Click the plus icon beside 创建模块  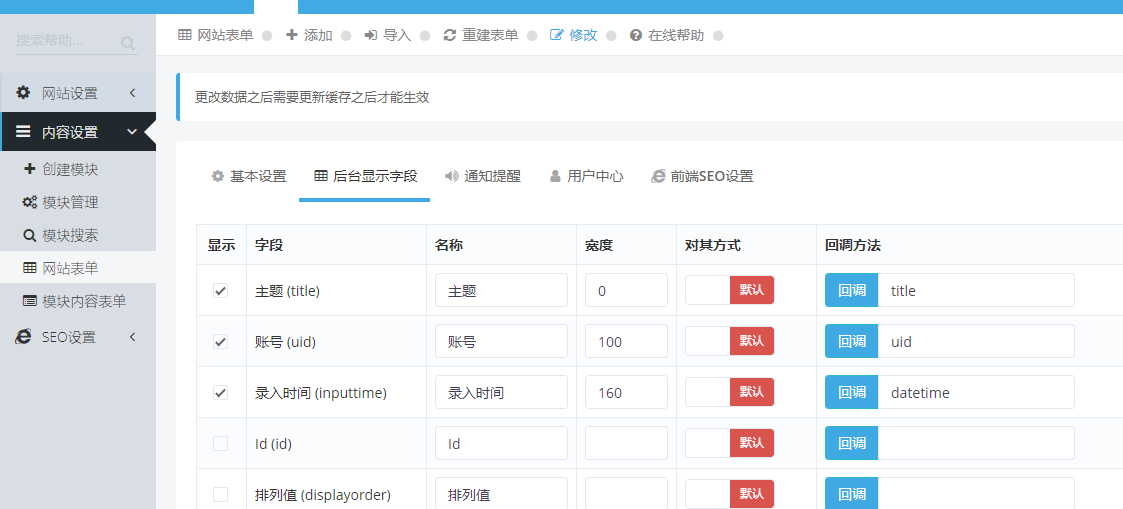tap(29, 170)
